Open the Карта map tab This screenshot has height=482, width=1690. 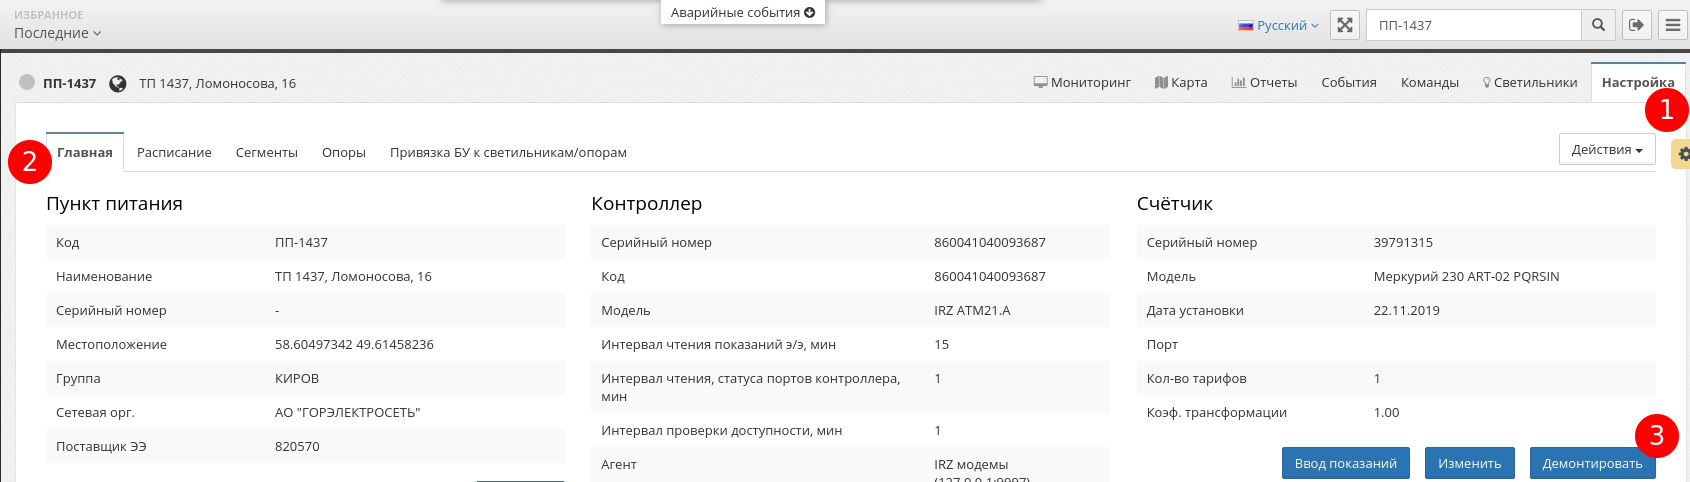pyautogui.click(x=1181, y=83)
